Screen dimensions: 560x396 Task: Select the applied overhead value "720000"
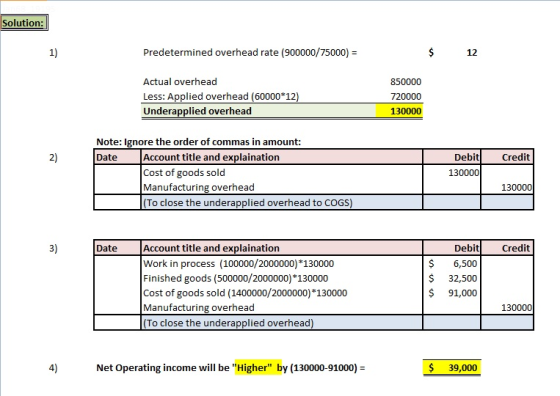coord(406,96)
